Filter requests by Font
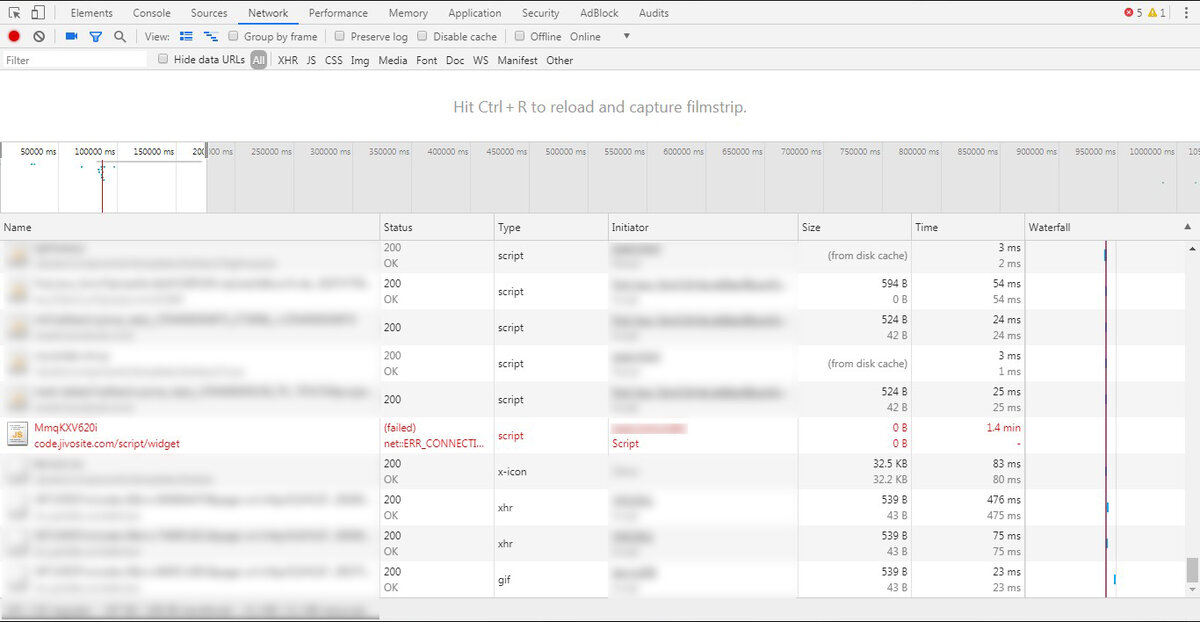 (427, 60)
